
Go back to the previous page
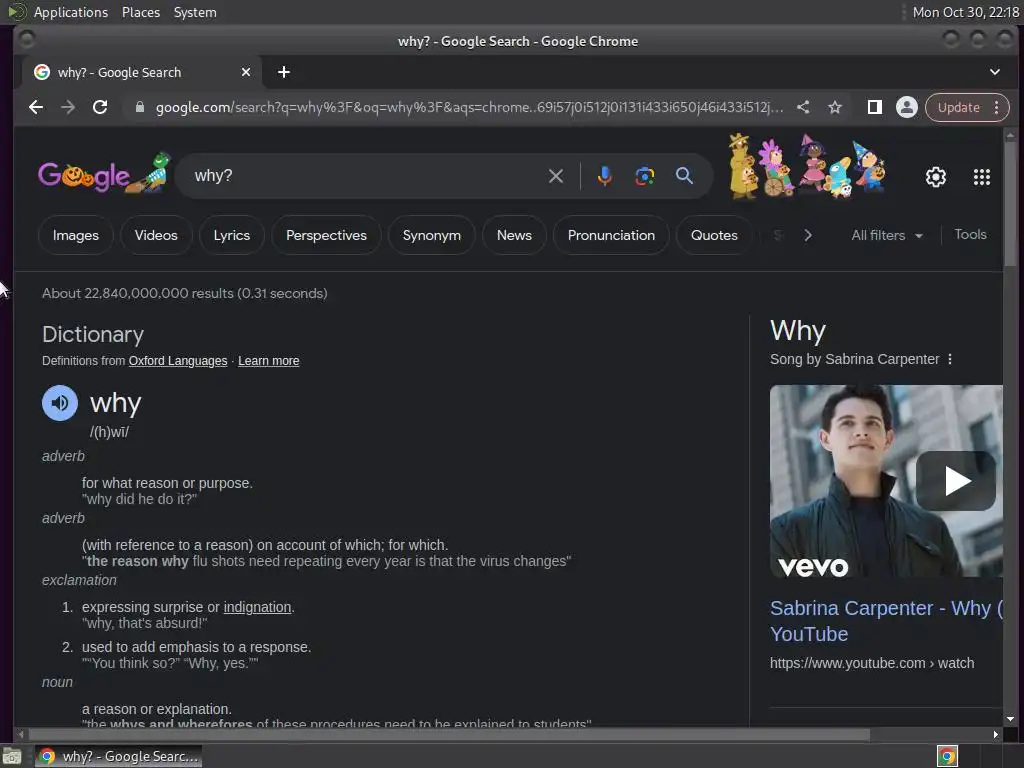[36, 107]
